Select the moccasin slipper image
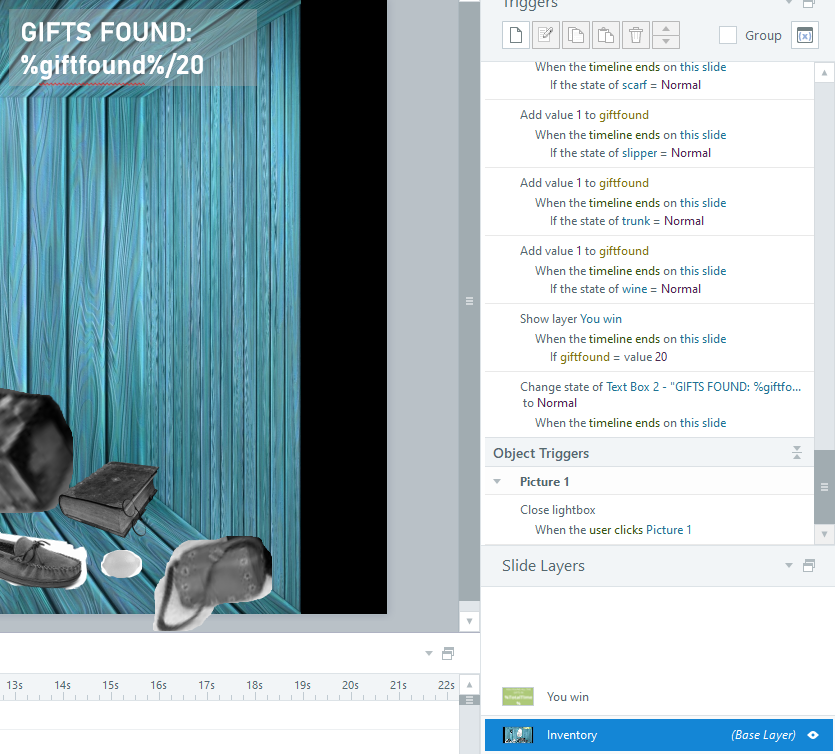837x754 pixels. click(41, 561)
